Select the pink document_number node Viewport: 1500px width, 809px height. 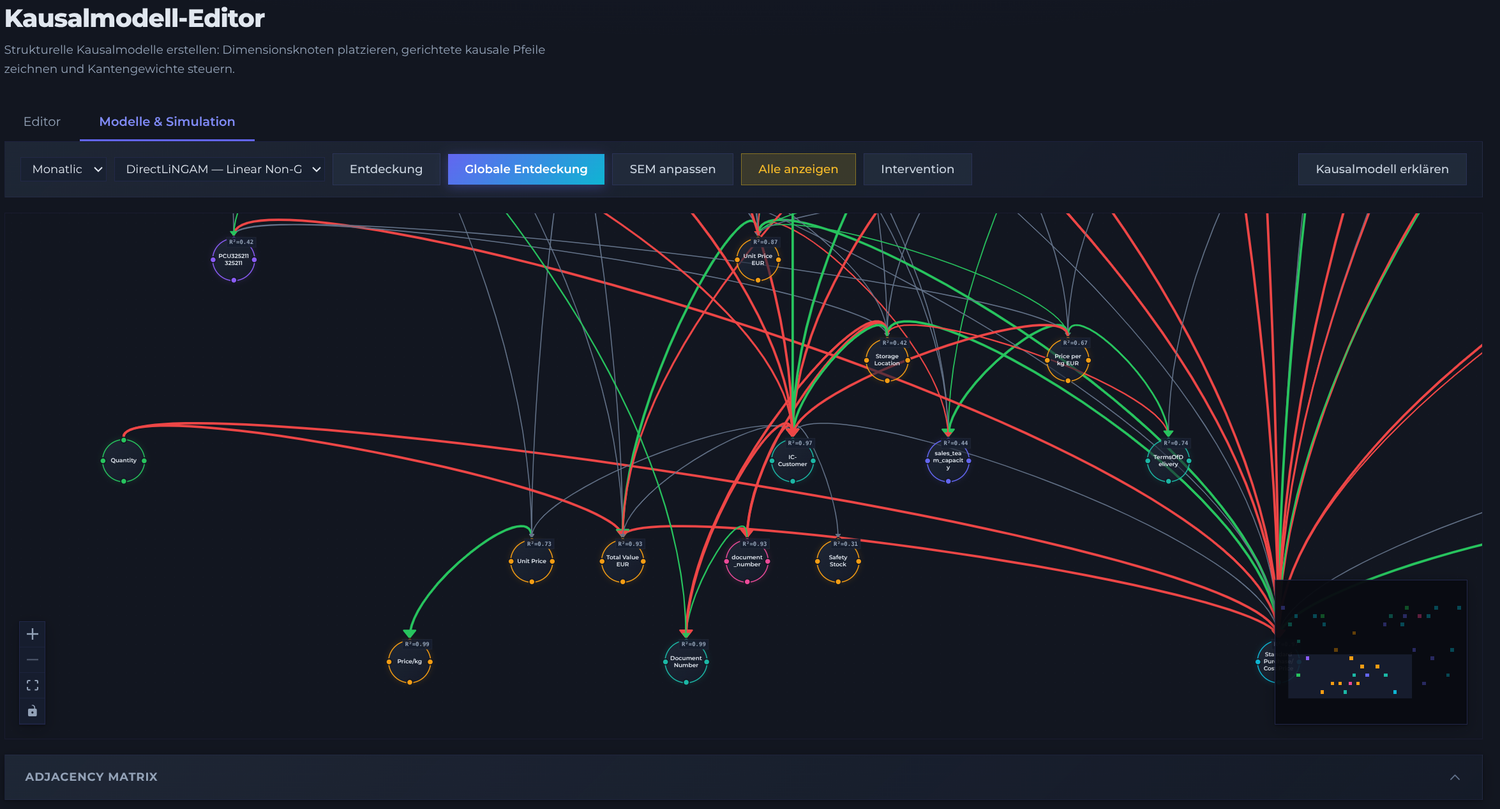click(x=747, y=561)
